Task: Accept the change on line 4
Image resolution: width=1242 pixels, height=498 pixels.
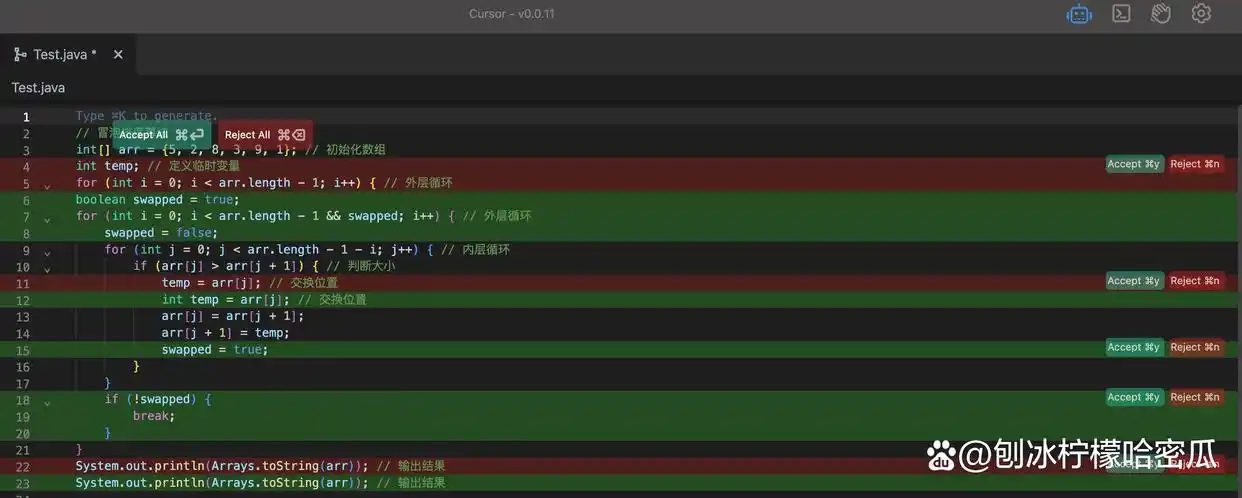Action: (1134, 164)
